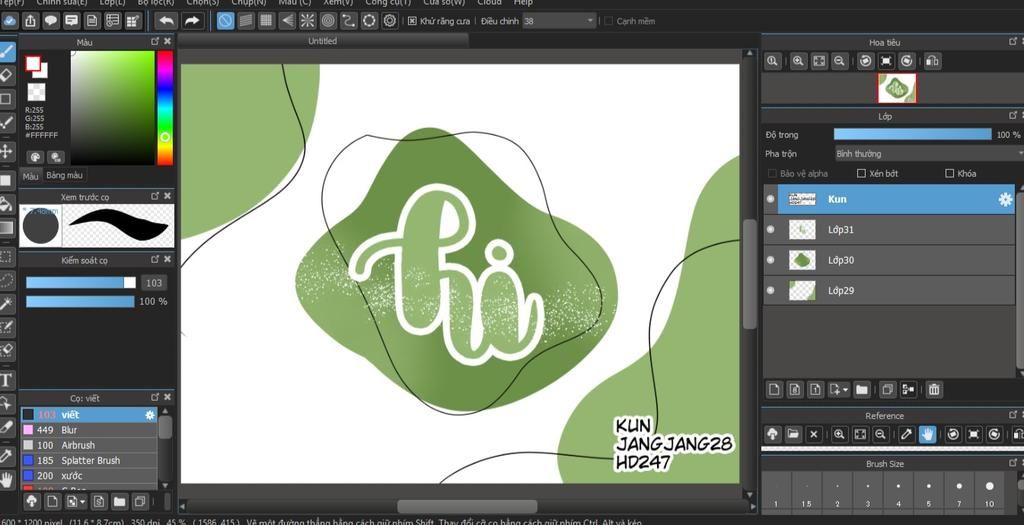Redo the last undone action
The height and width of the screenshot is (525, 1024).
(x=191, y=21)
